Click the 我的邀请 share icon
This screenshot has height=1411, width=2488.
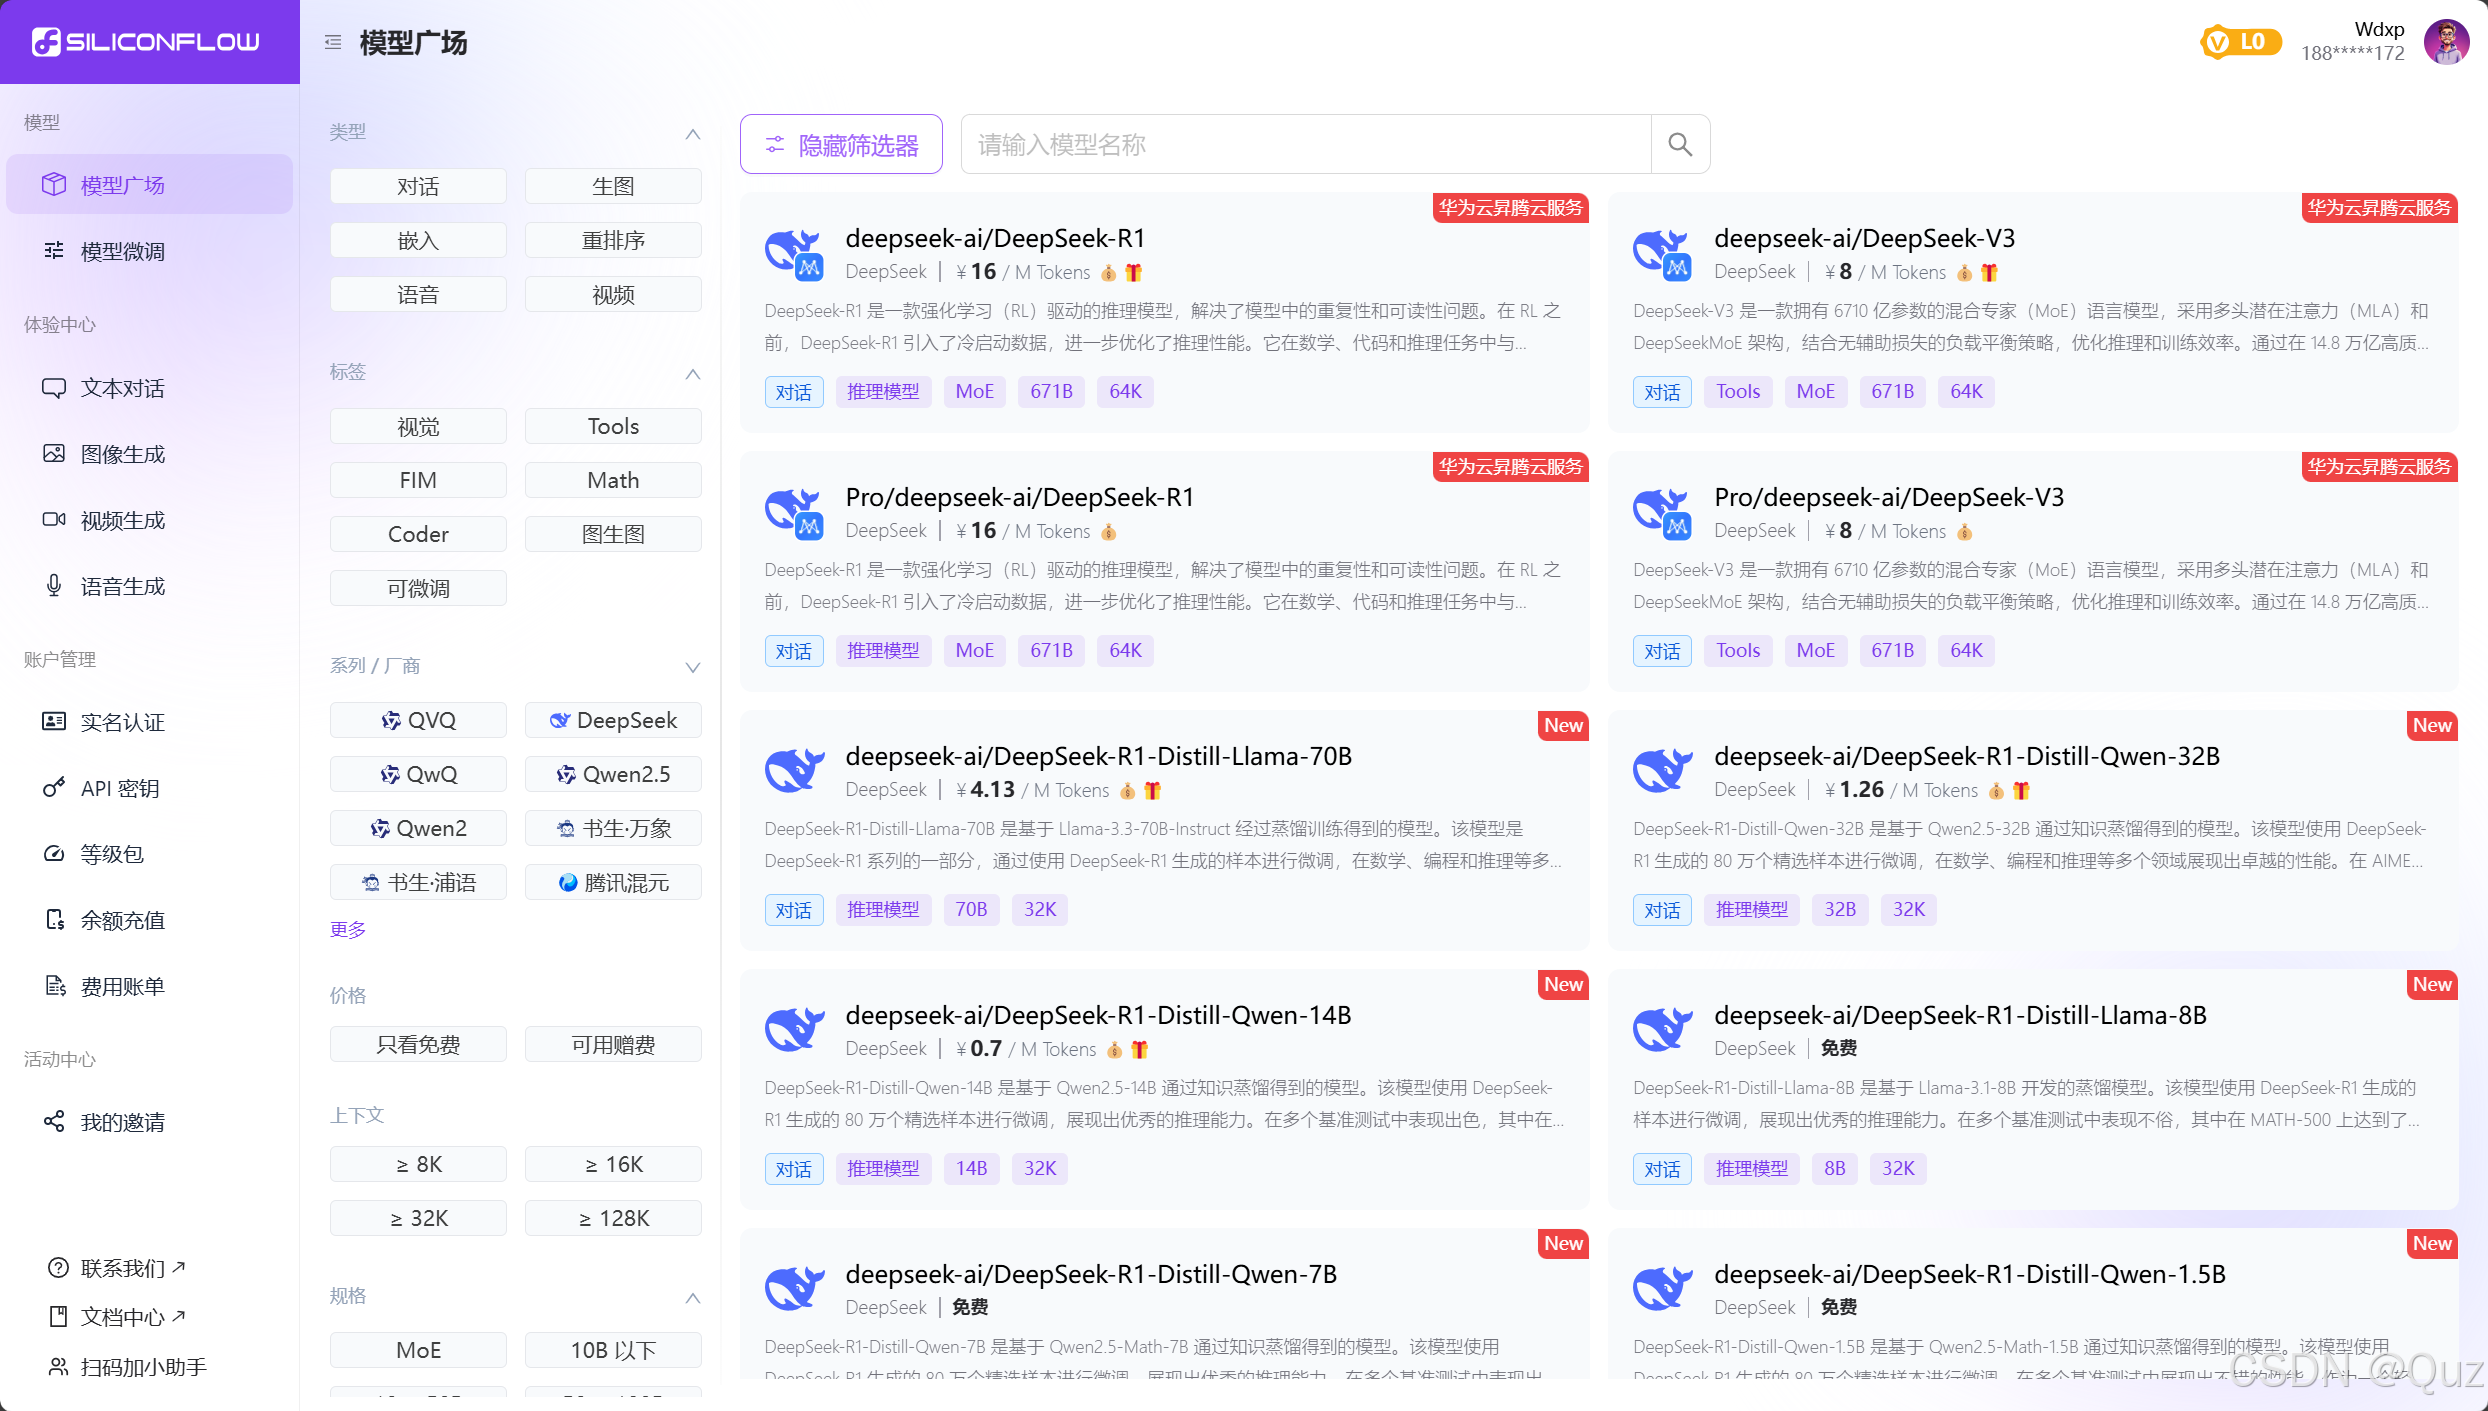tap(54, 1121)
